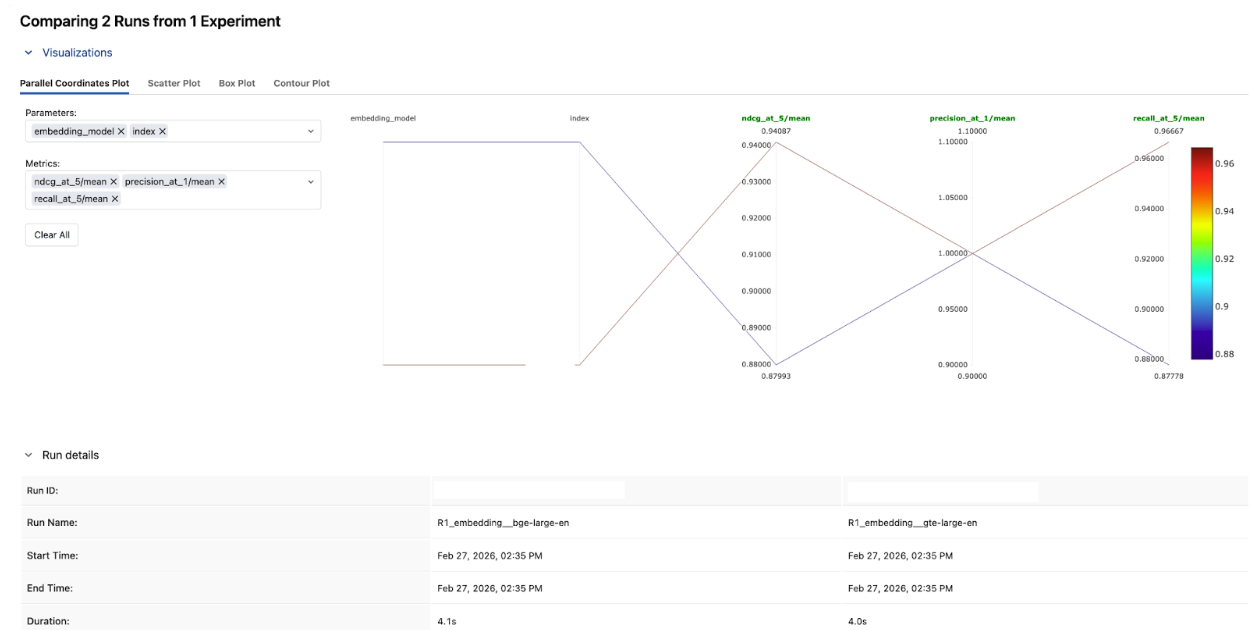
Task: Remove the index parameter tag
Action: point(163,132)
